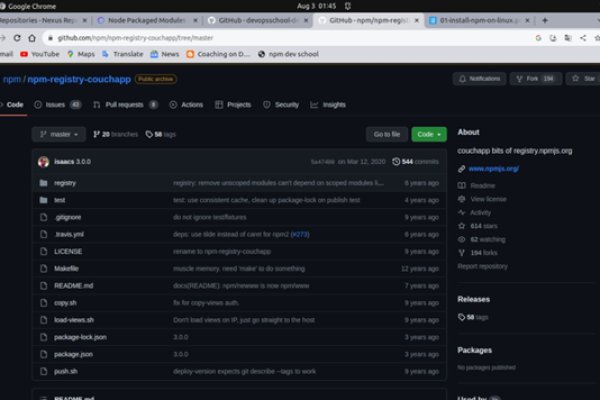Image resolution: width=600 pixels, height=400 pixels.
Task: View the 614 stars link
Action: pos(484,226)
